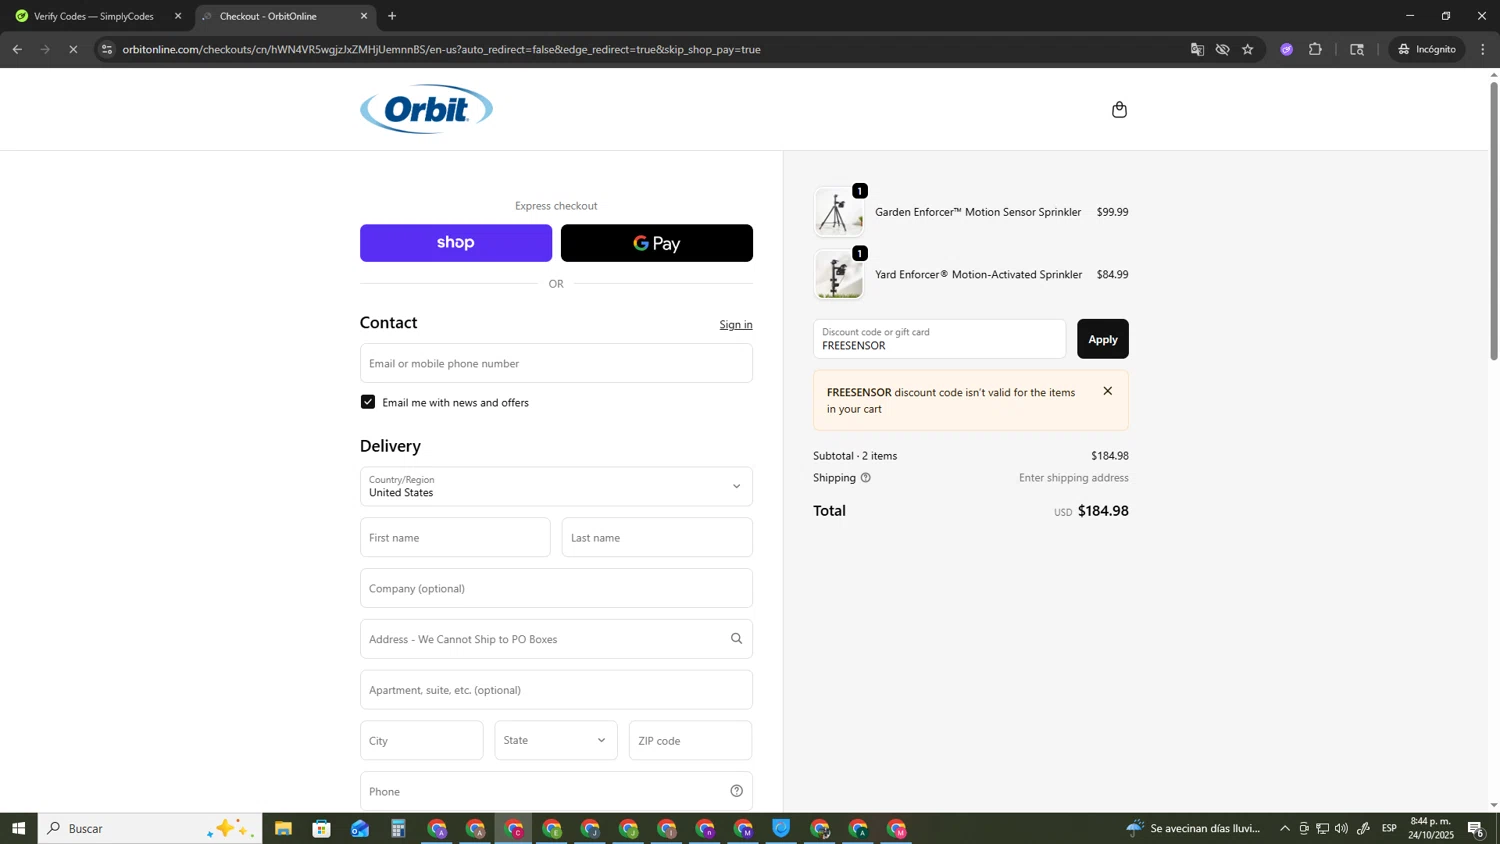Image resolution: width=1500 pixels, height=844 pixels.
Task: Open the shopping cart bag icon
Action: [1119, 109]
